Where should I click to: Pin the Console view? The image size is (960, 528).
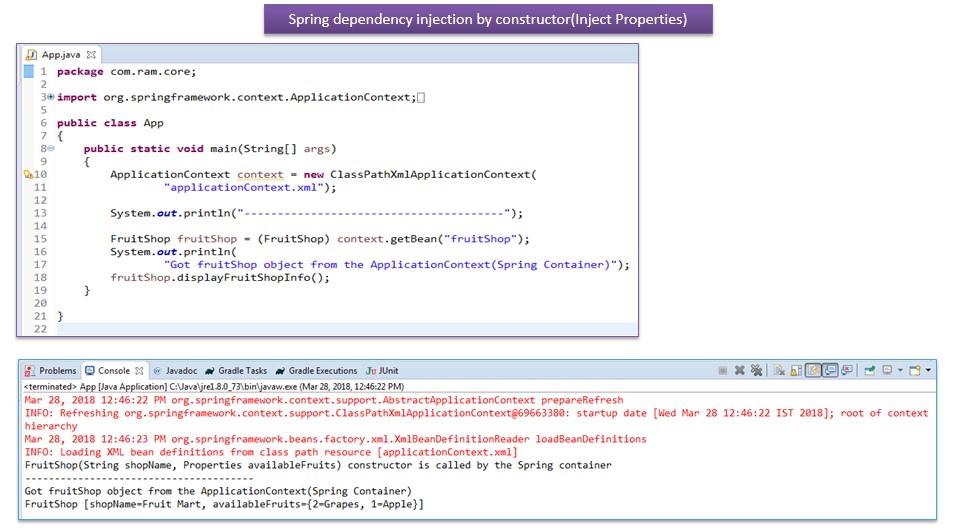pyautogui.click(x=869, y=371)
